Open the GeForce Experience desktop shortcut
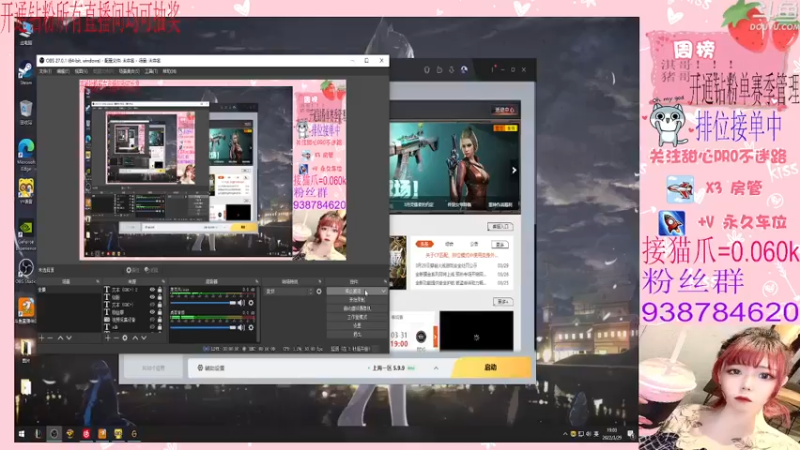This screenshot has height=450, width=800. pos(26,234)
